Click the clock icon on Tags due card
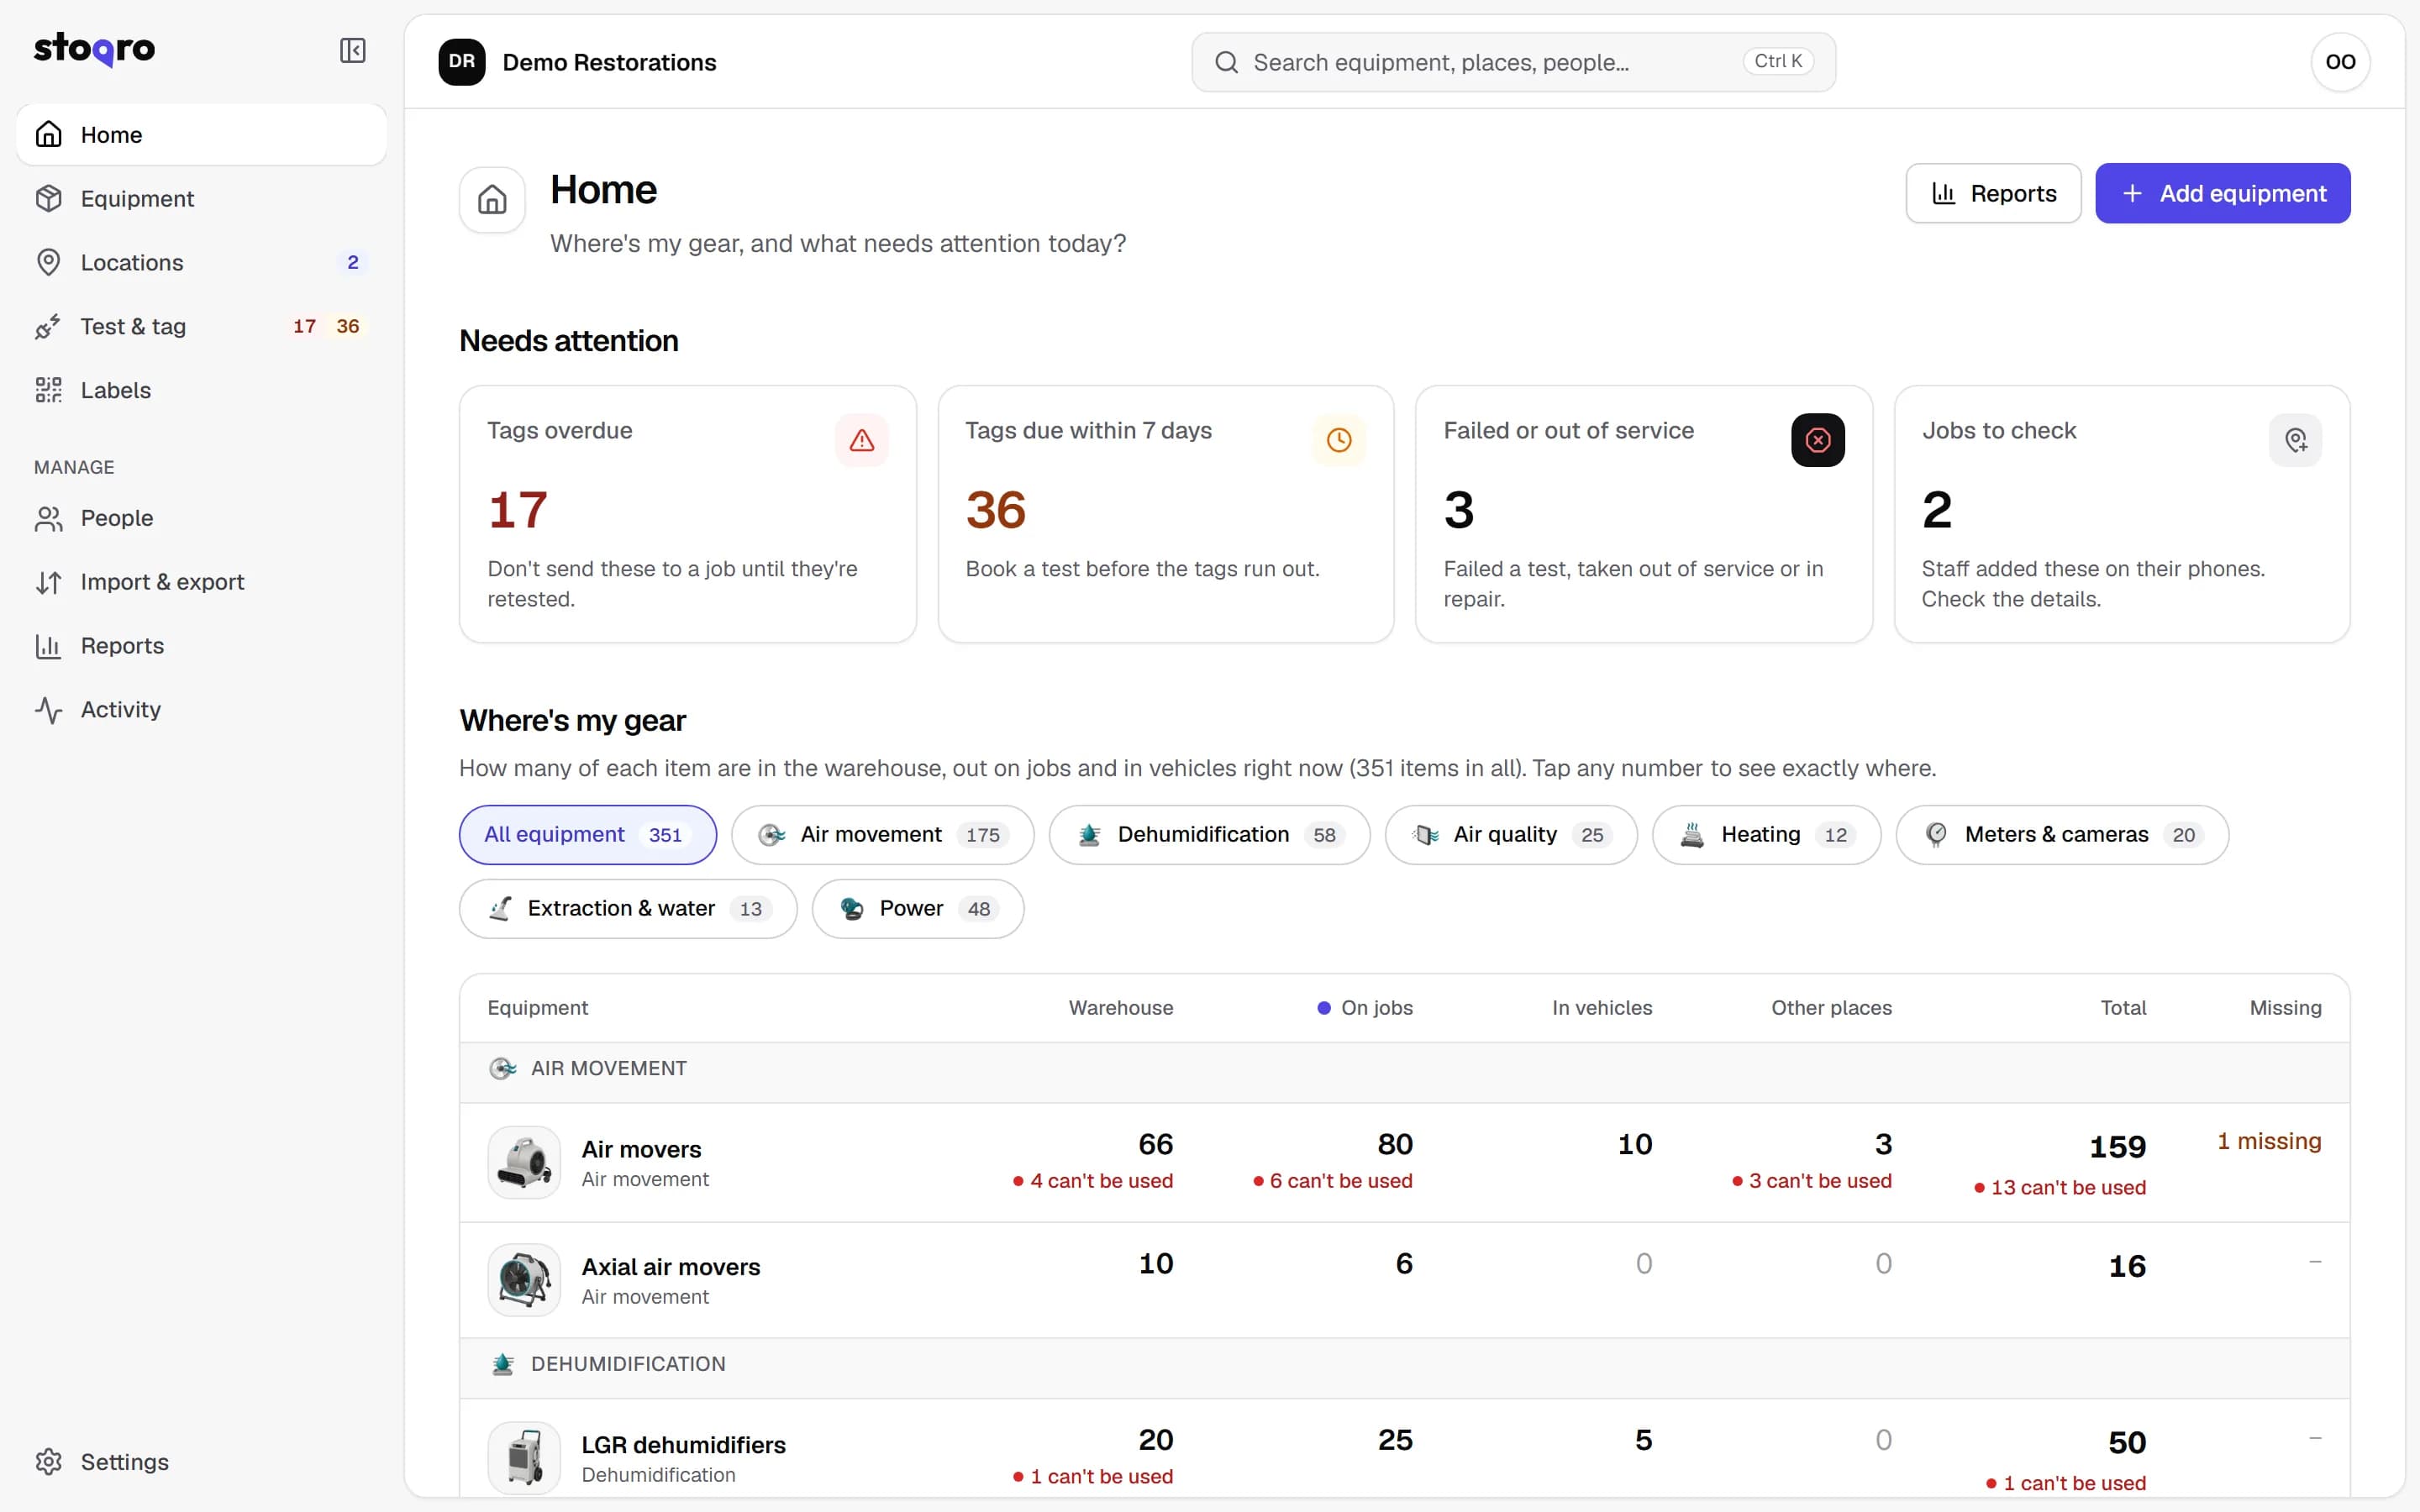The height and width of the screenshot is (1512, 2420). point(1339,440)
